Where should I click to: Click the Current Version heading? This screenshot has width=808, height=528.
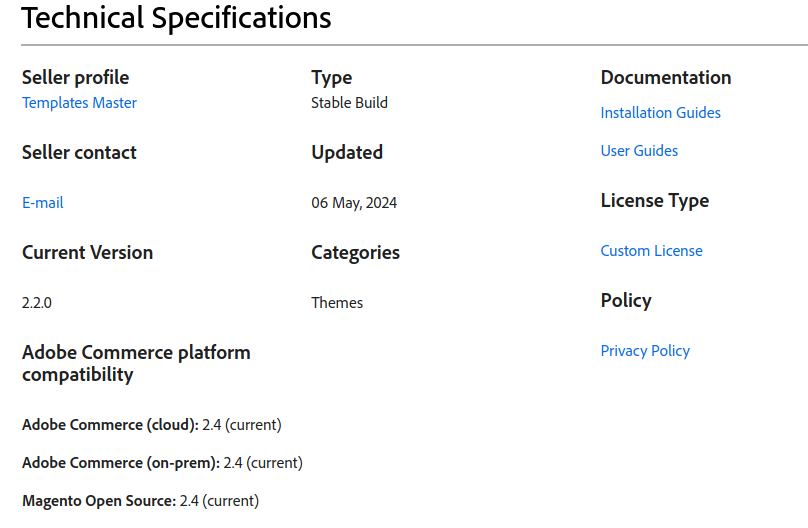point(87,253)
